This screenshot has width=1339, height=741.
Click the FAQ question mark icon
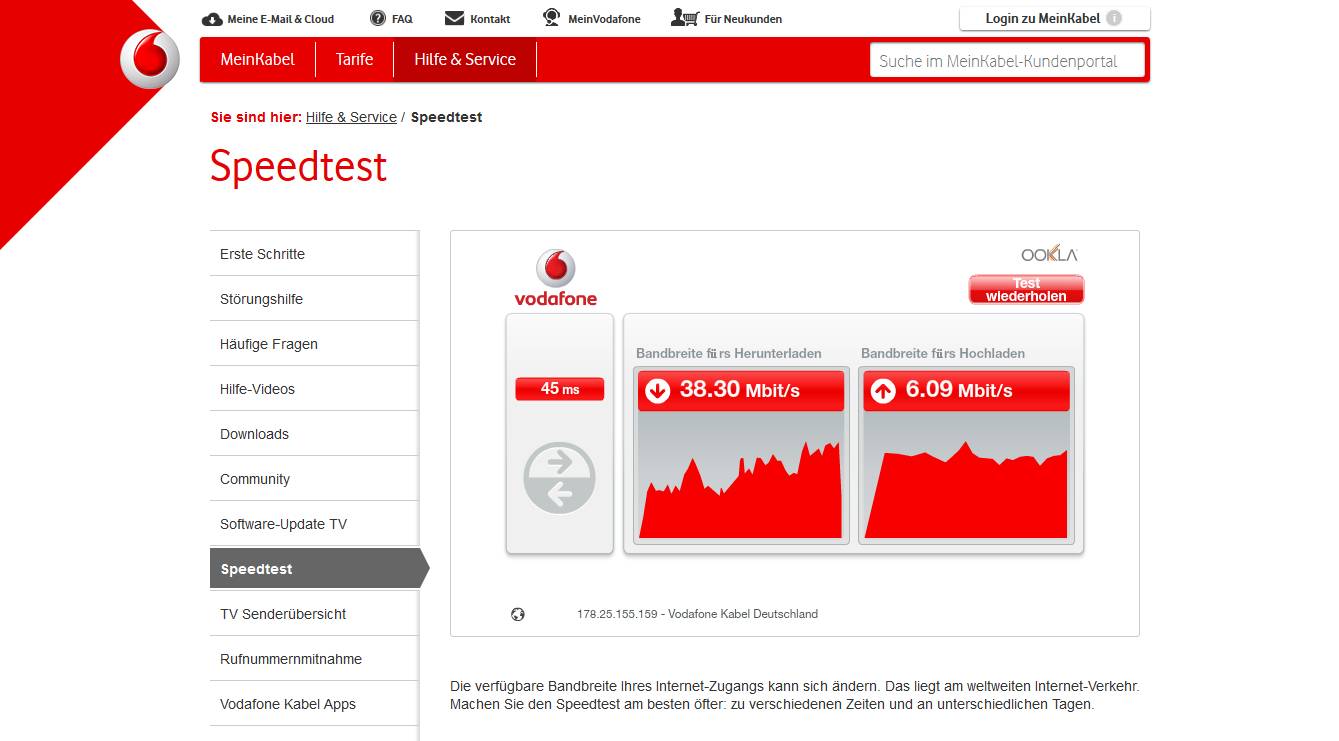click(x=378, y=18)
